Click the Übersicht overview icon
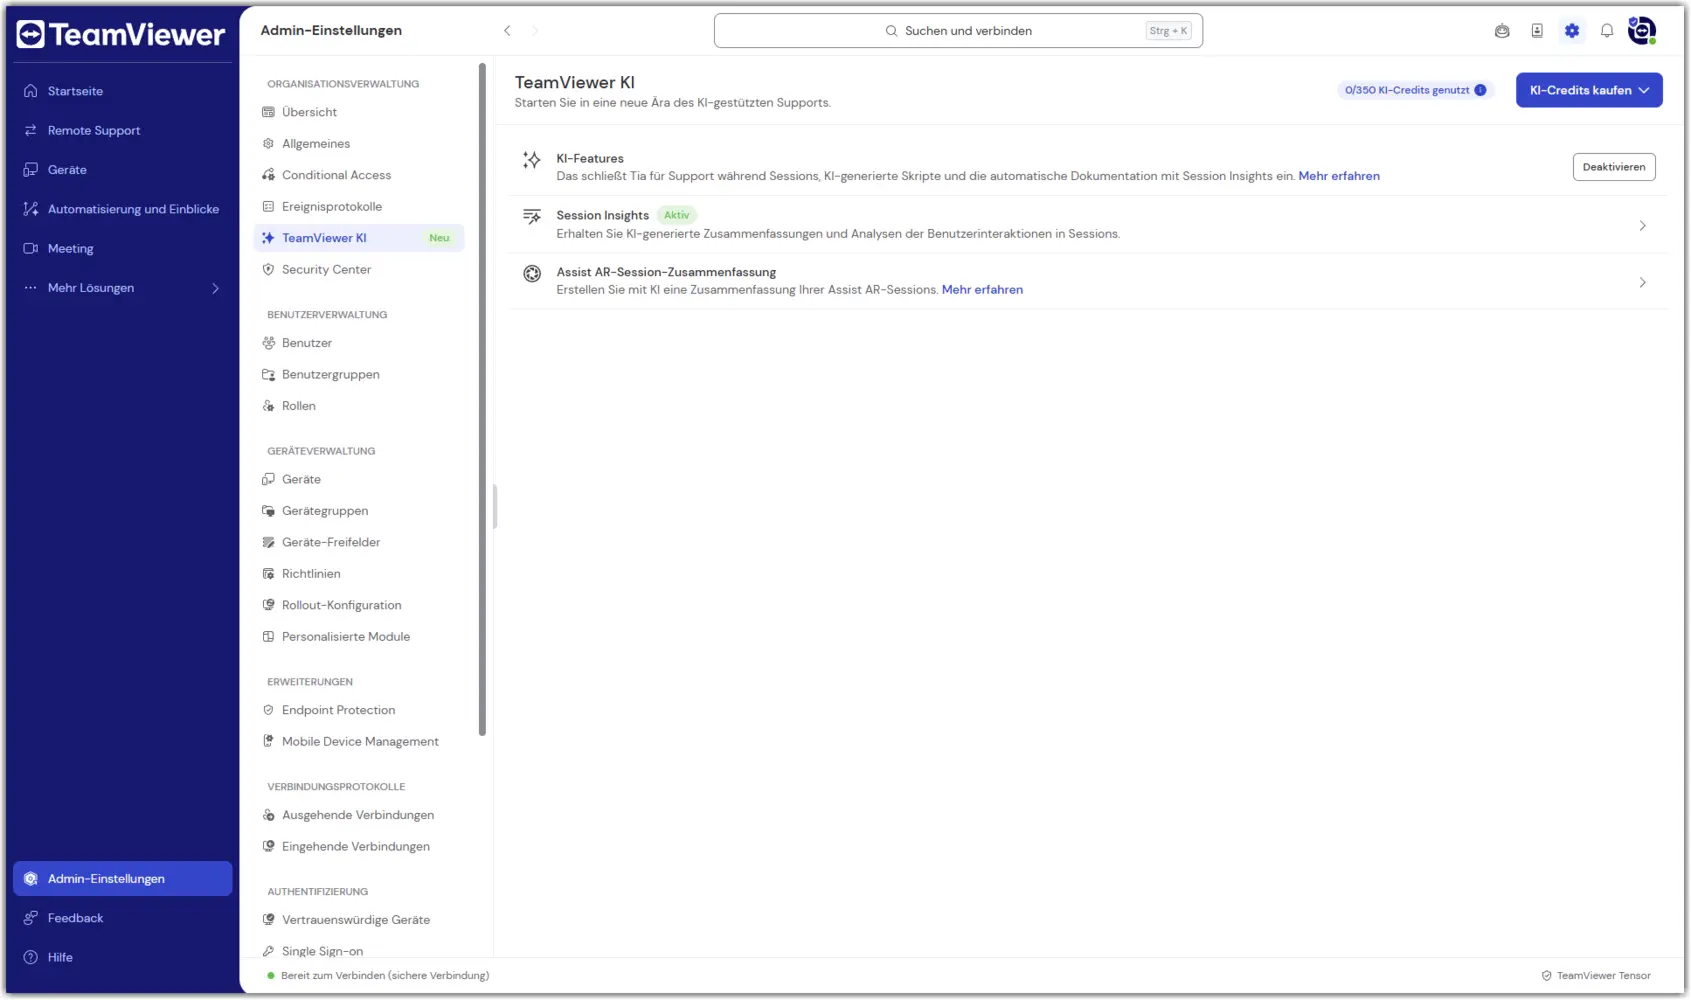The width and height of the screenshot is (1691, 1000). pos(268,112)
